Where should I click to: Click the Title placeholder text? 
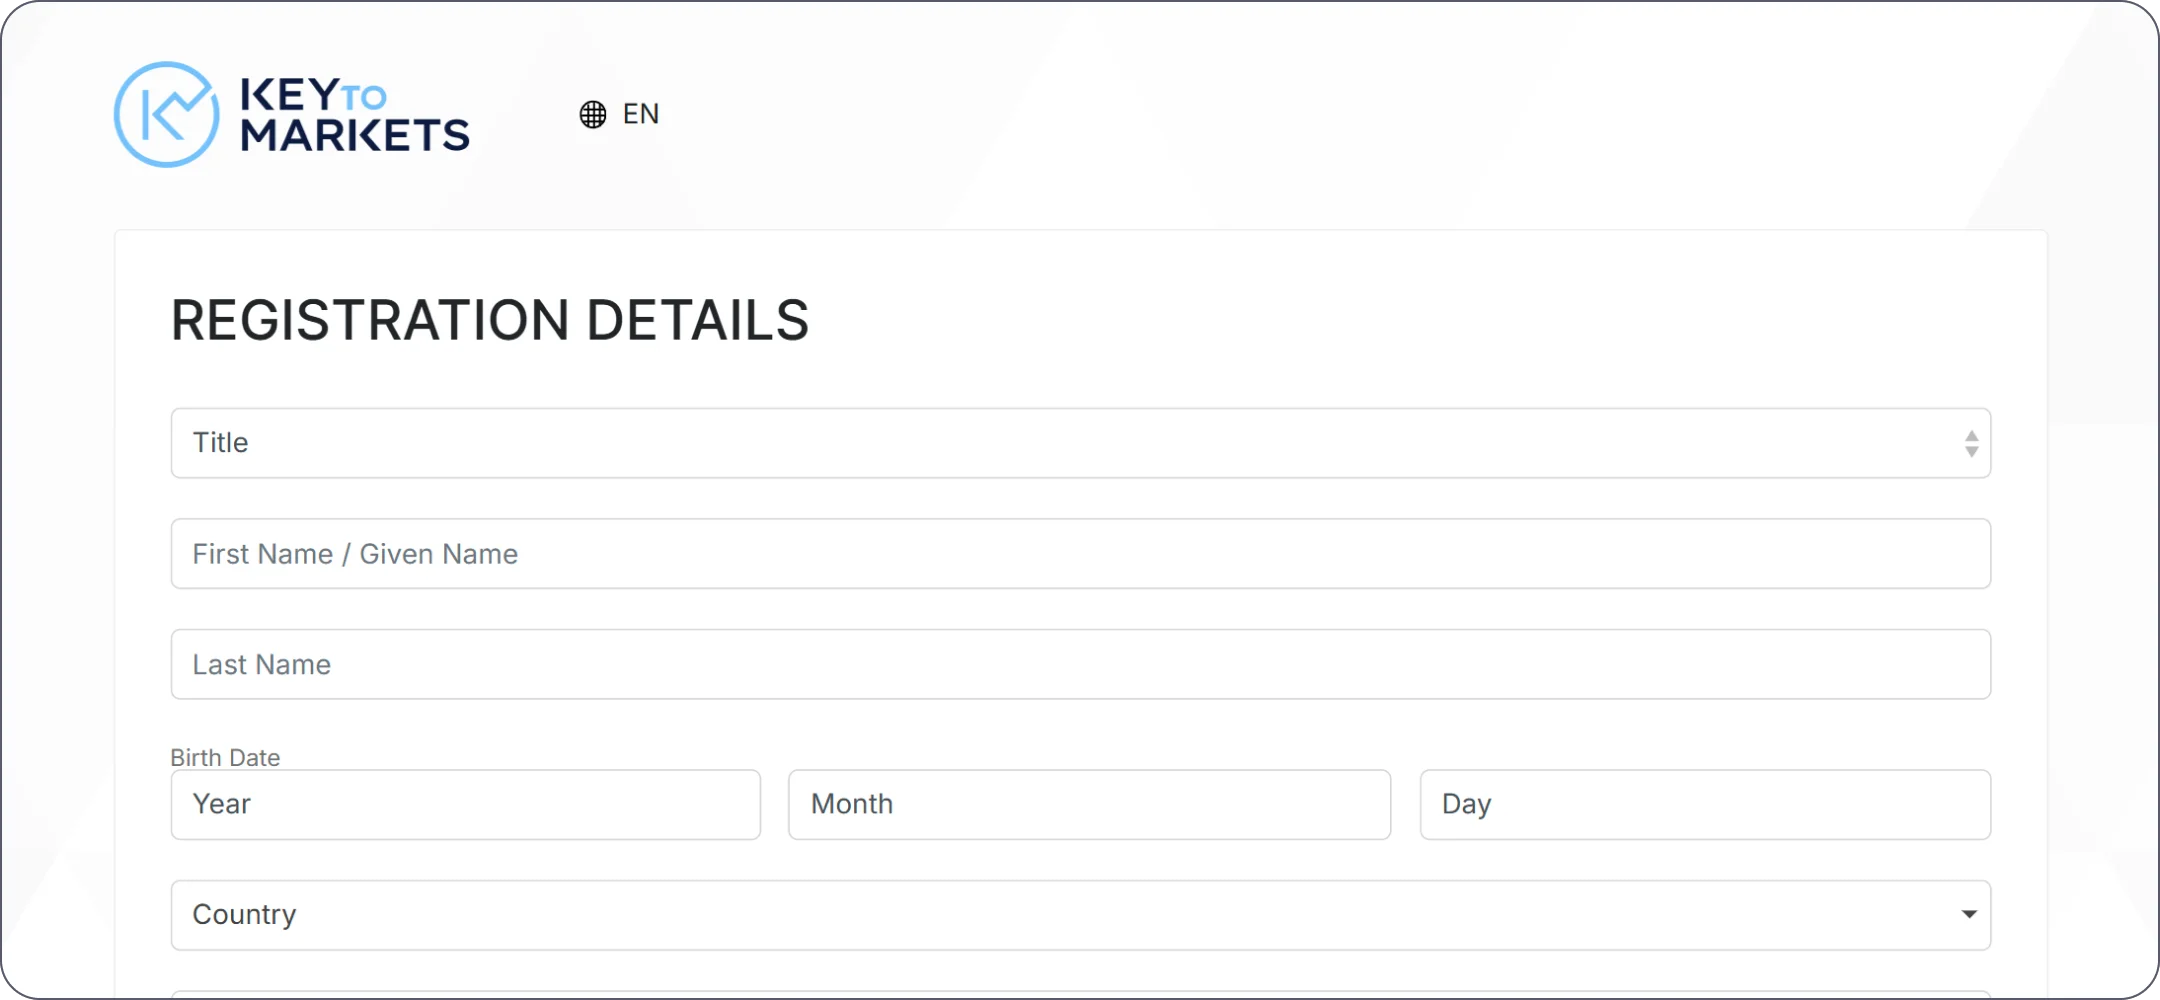point(220,443)
